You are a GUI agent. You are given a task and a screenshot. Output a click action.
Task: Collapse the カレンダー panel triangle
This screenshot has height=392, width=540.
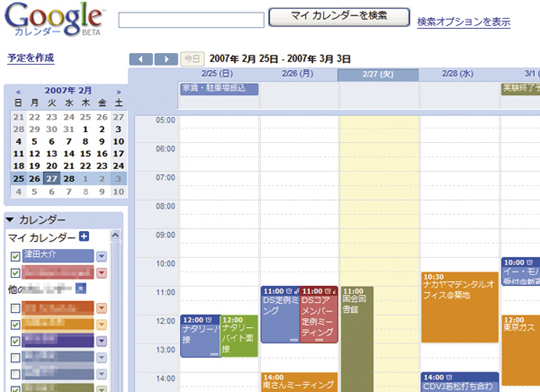tap(10, 219)
